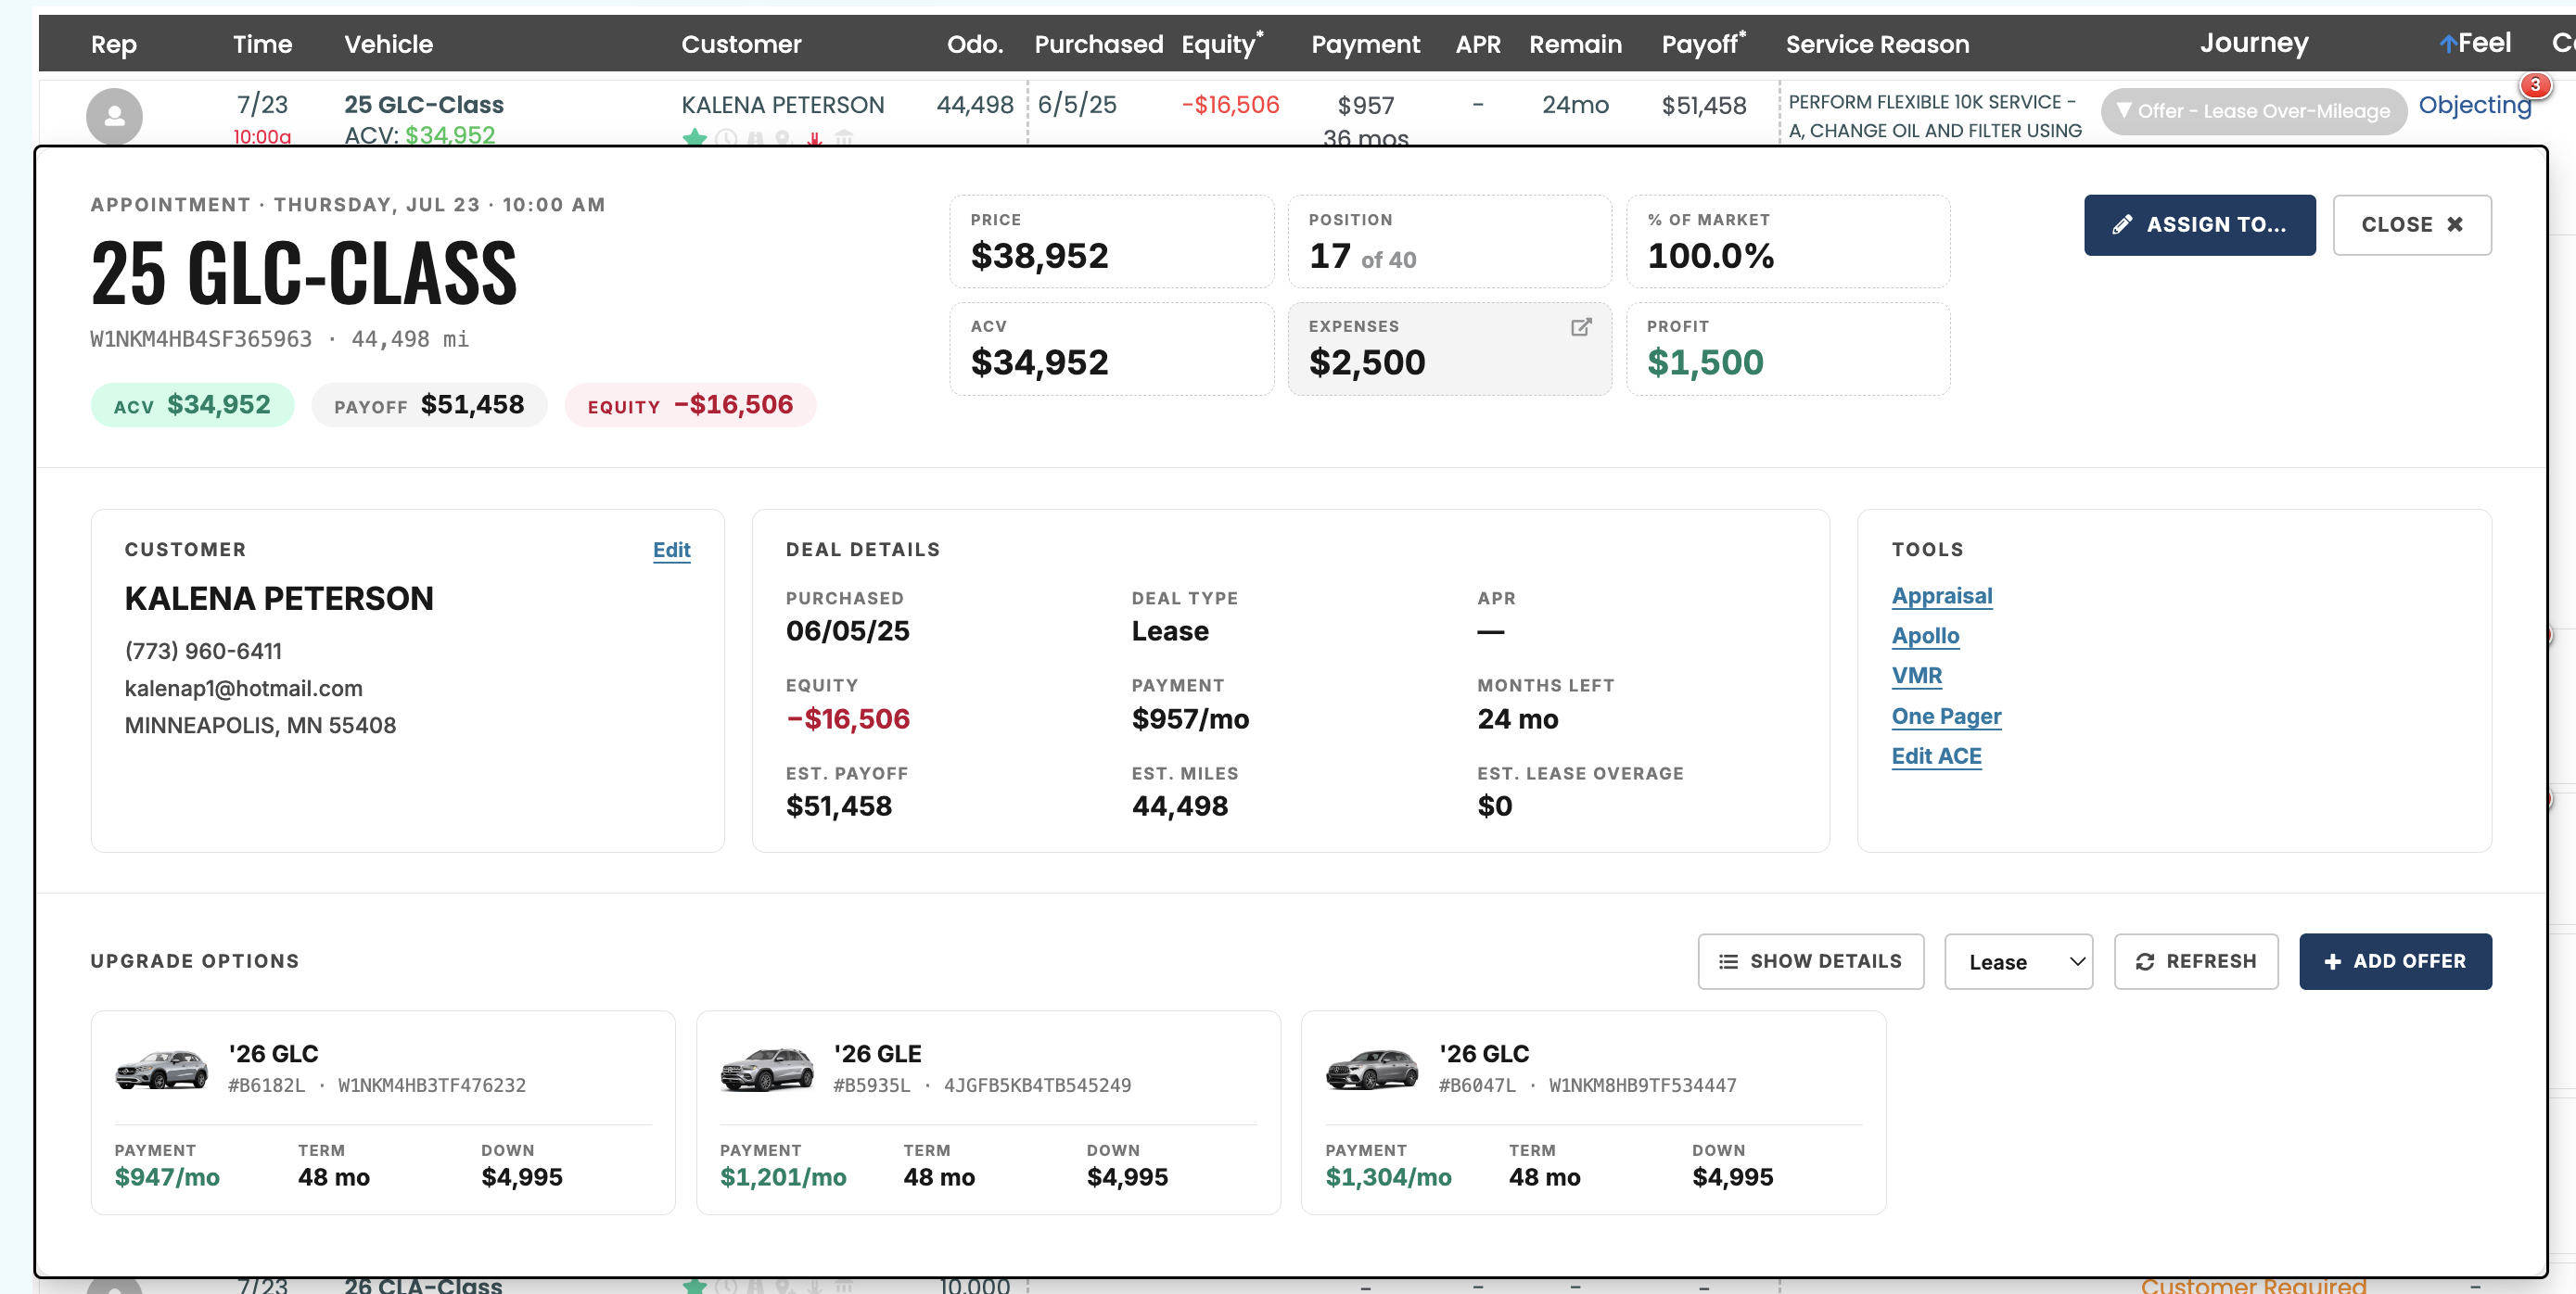This screenshot has width=2576, height=1294.
Task: Click the green star icon under customer name
Action: coord(694,137)
